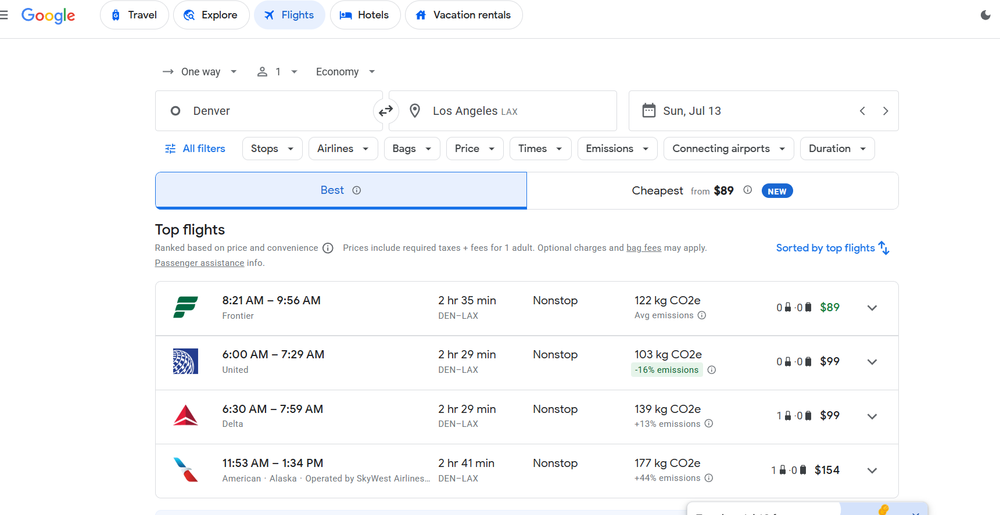Image resolution: width=1000 pixels, height=515 pixels.
Task: Expand the Delta $99 flight details
Action: [x=872, y=416]
